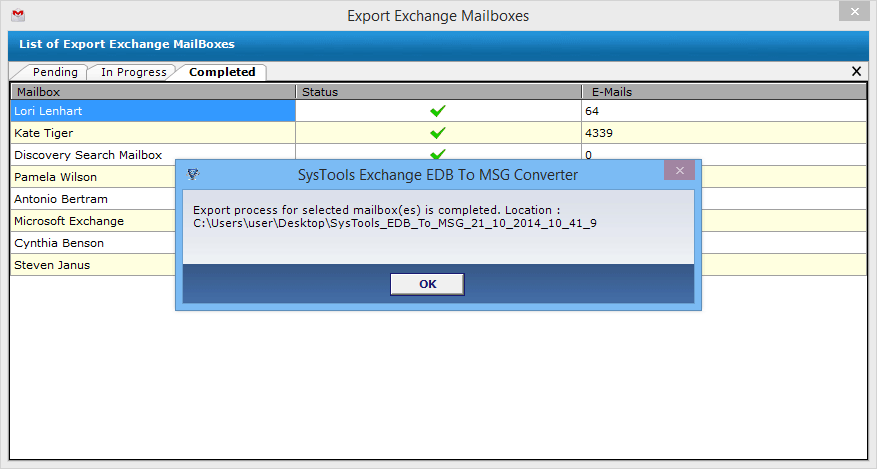Select the Completed tab
Viewport: 877px width, 469px height.
click(x=222, y=72)
